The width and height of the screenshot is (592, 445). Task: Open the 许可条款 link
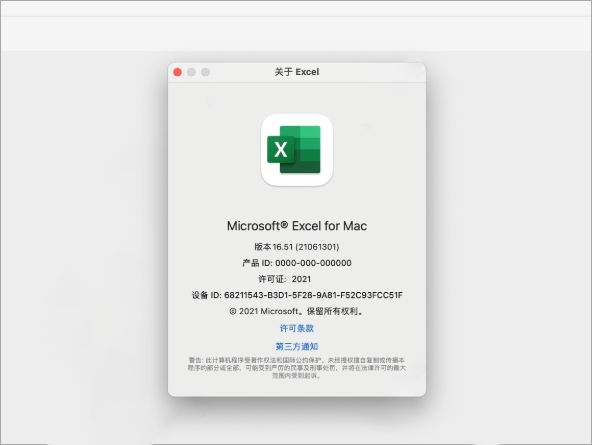[297, 328]
